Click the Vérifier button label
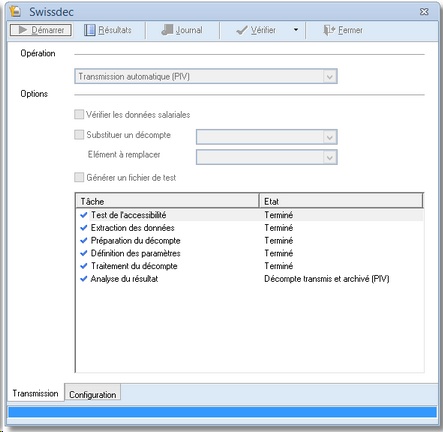The height and width of the screenshot is (432, 443). click(x=263, y=30)
